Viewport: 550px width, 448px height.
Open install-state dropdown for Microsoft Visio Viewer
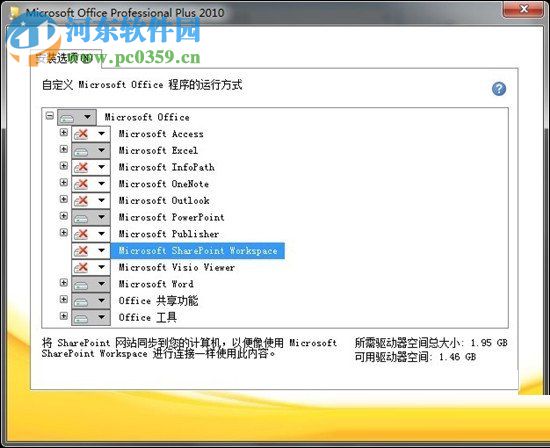pos(91,267)
